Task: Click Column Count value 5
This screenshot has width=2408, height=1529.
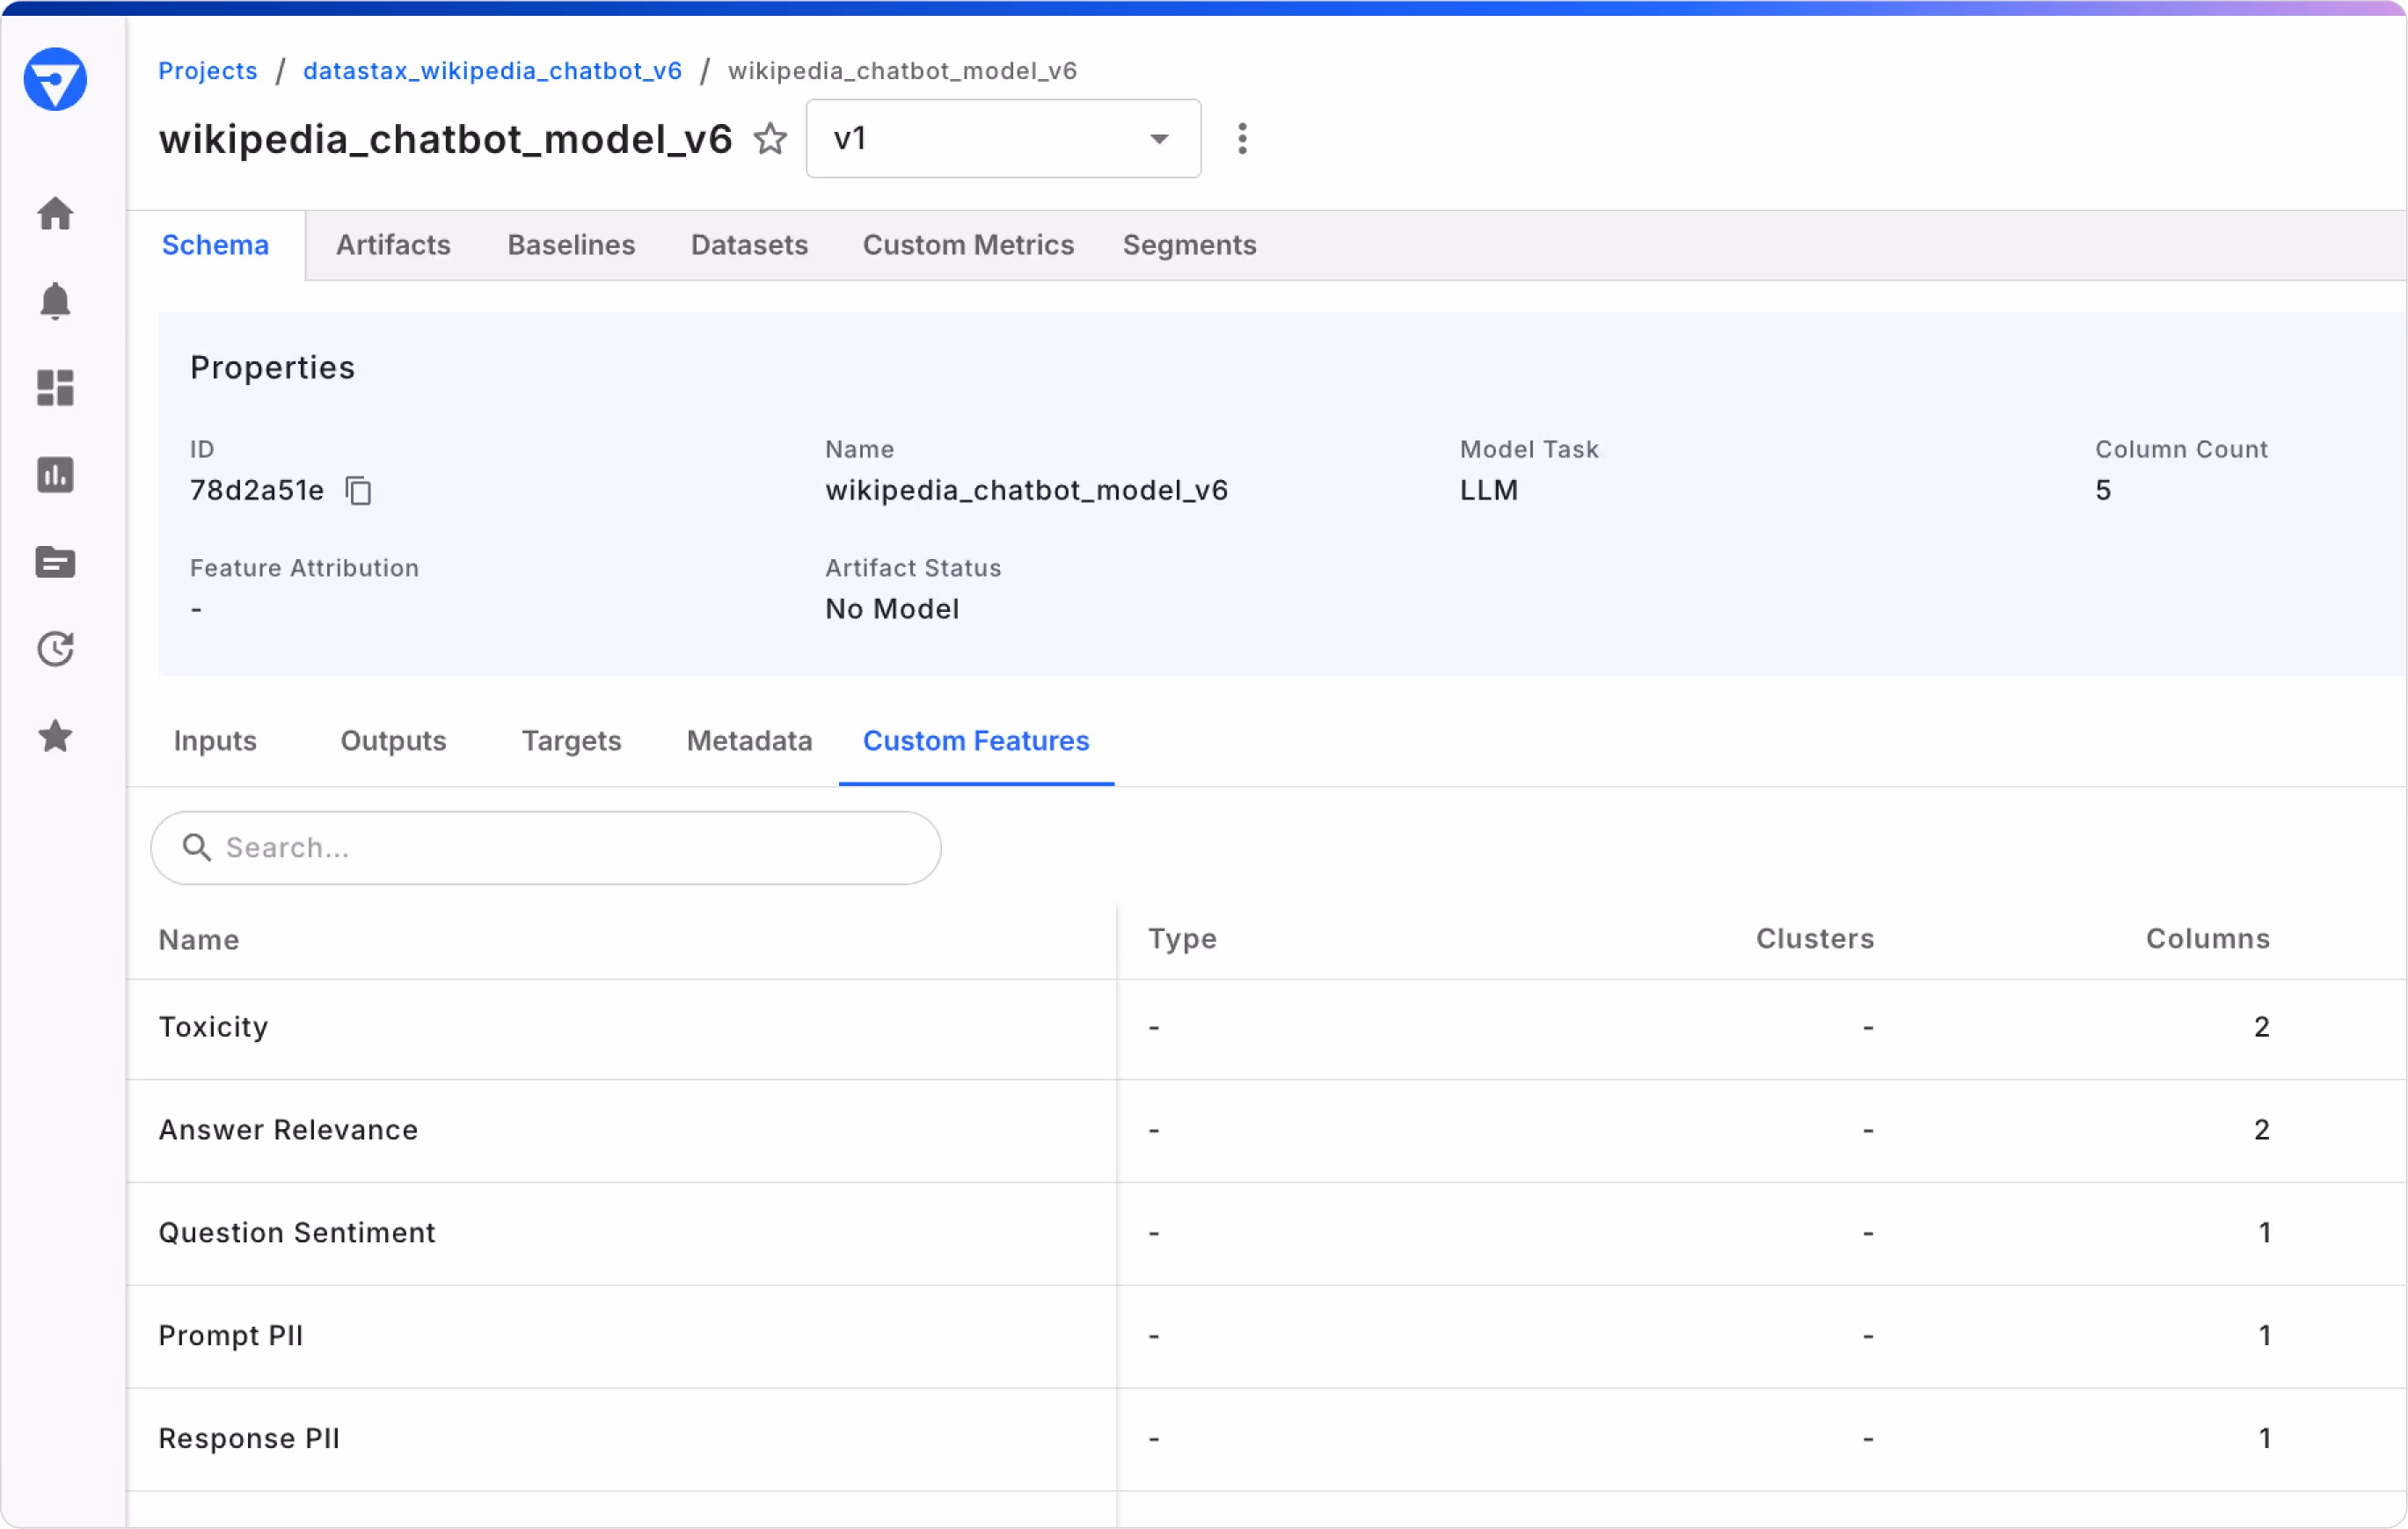Action: pos(2102,490)
